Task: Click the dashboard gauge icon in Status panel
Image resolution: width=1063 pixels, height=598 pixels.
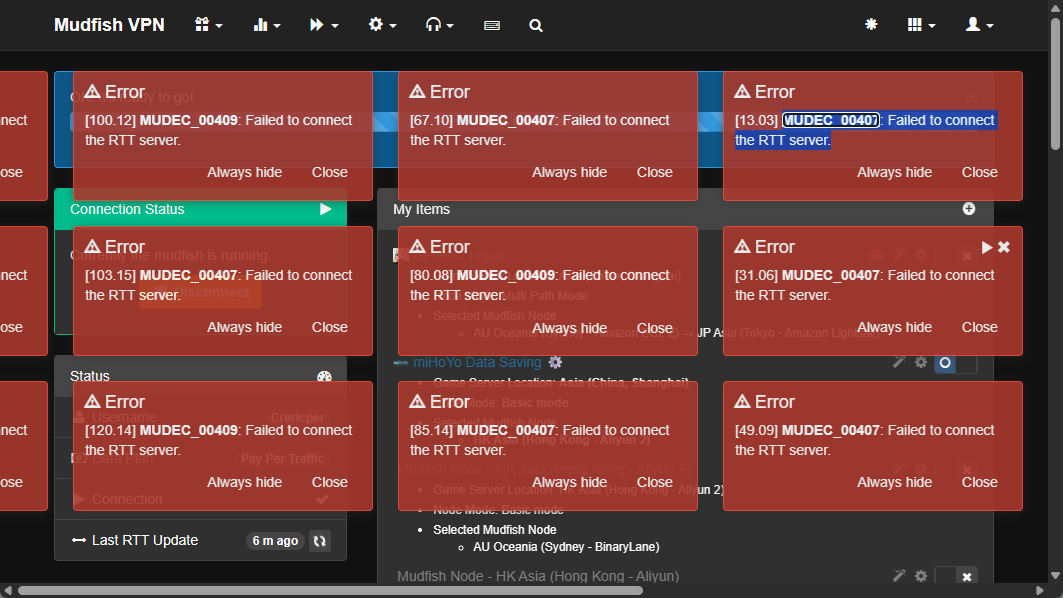Action: pos(324,377)
